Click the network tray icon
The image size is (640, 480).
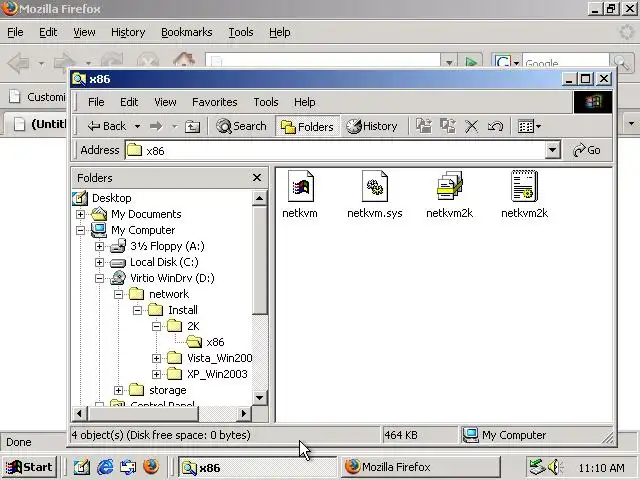pos(537,467)
